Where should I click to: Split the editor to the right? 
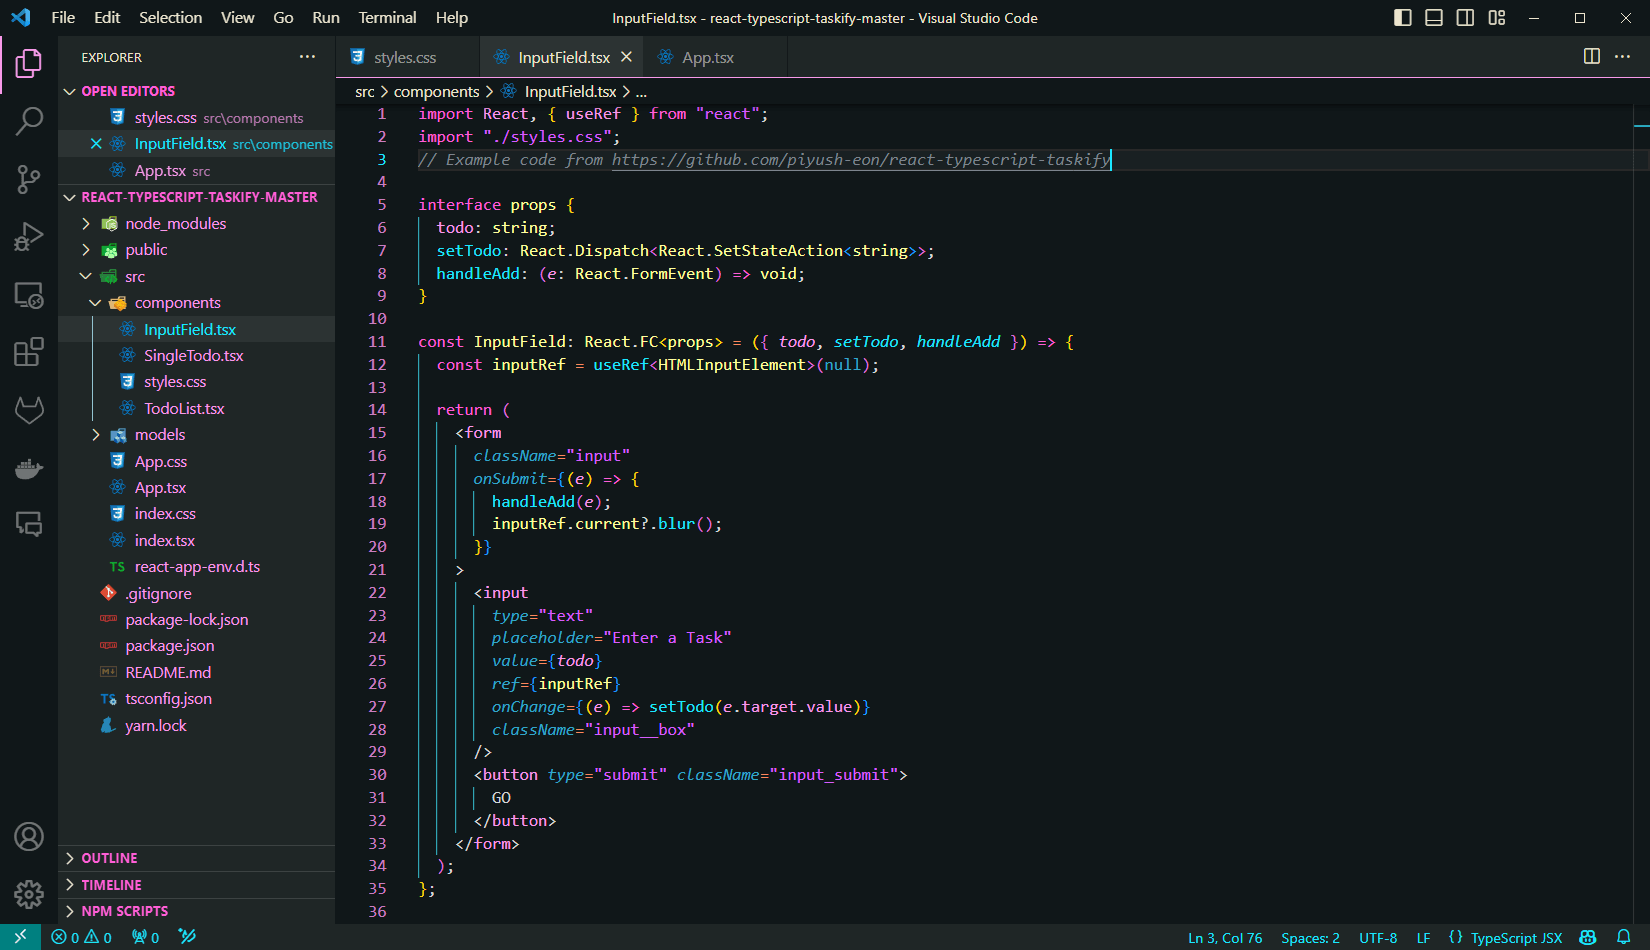click(x=1592, y=57)
